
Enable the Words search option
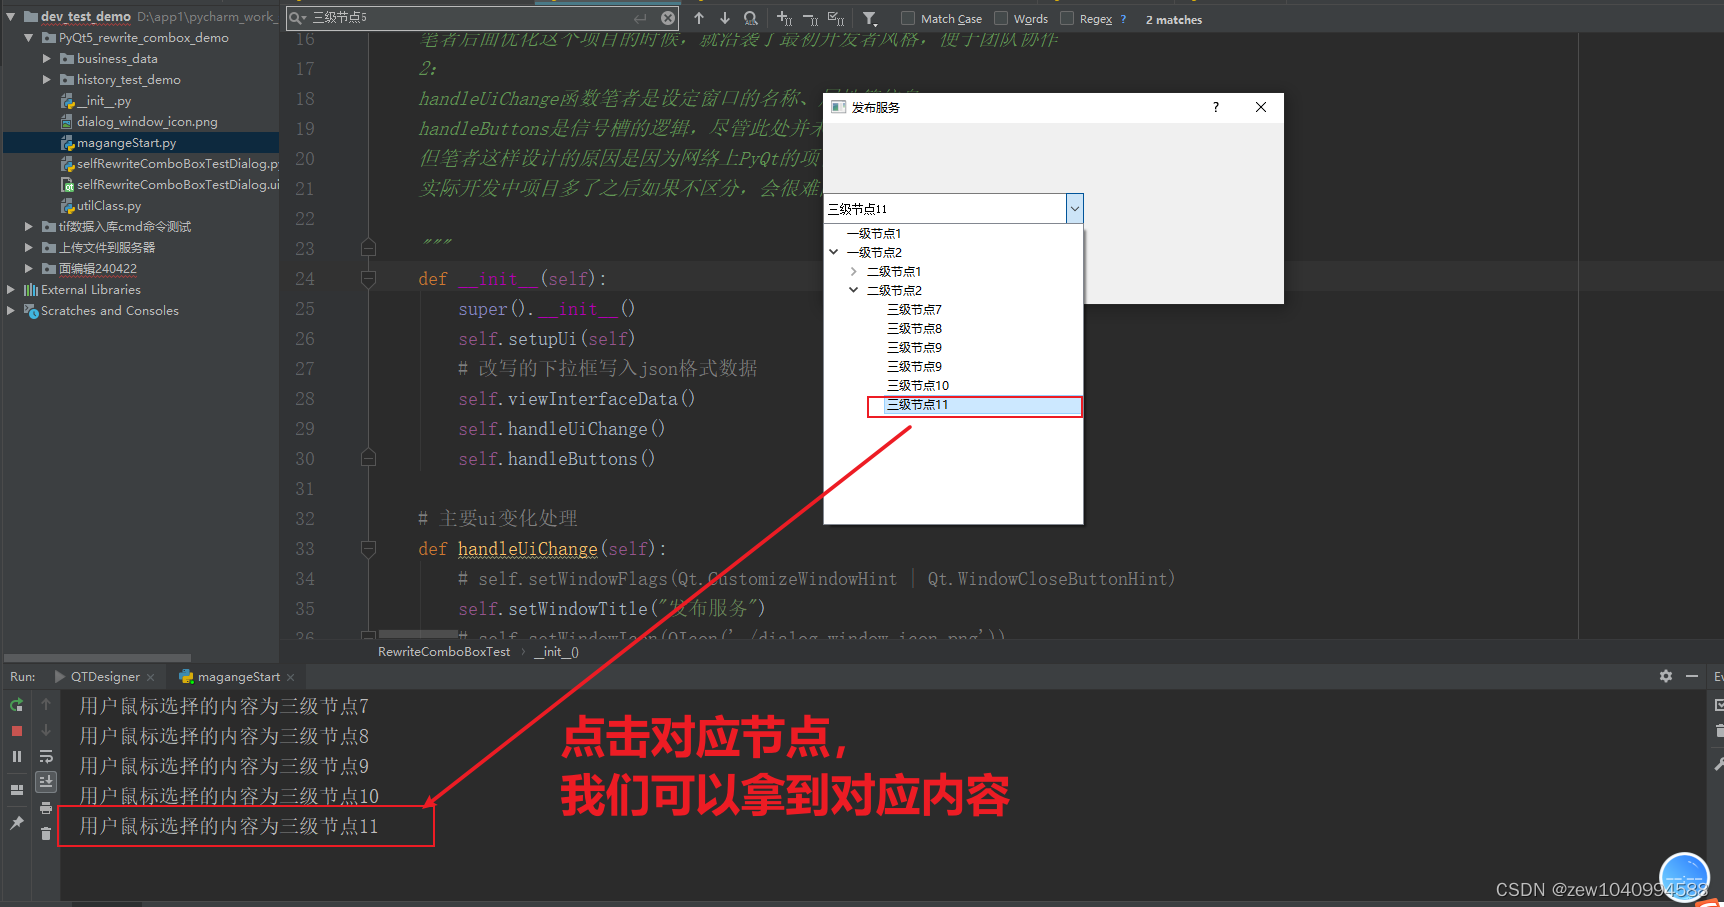click(999, 18)
